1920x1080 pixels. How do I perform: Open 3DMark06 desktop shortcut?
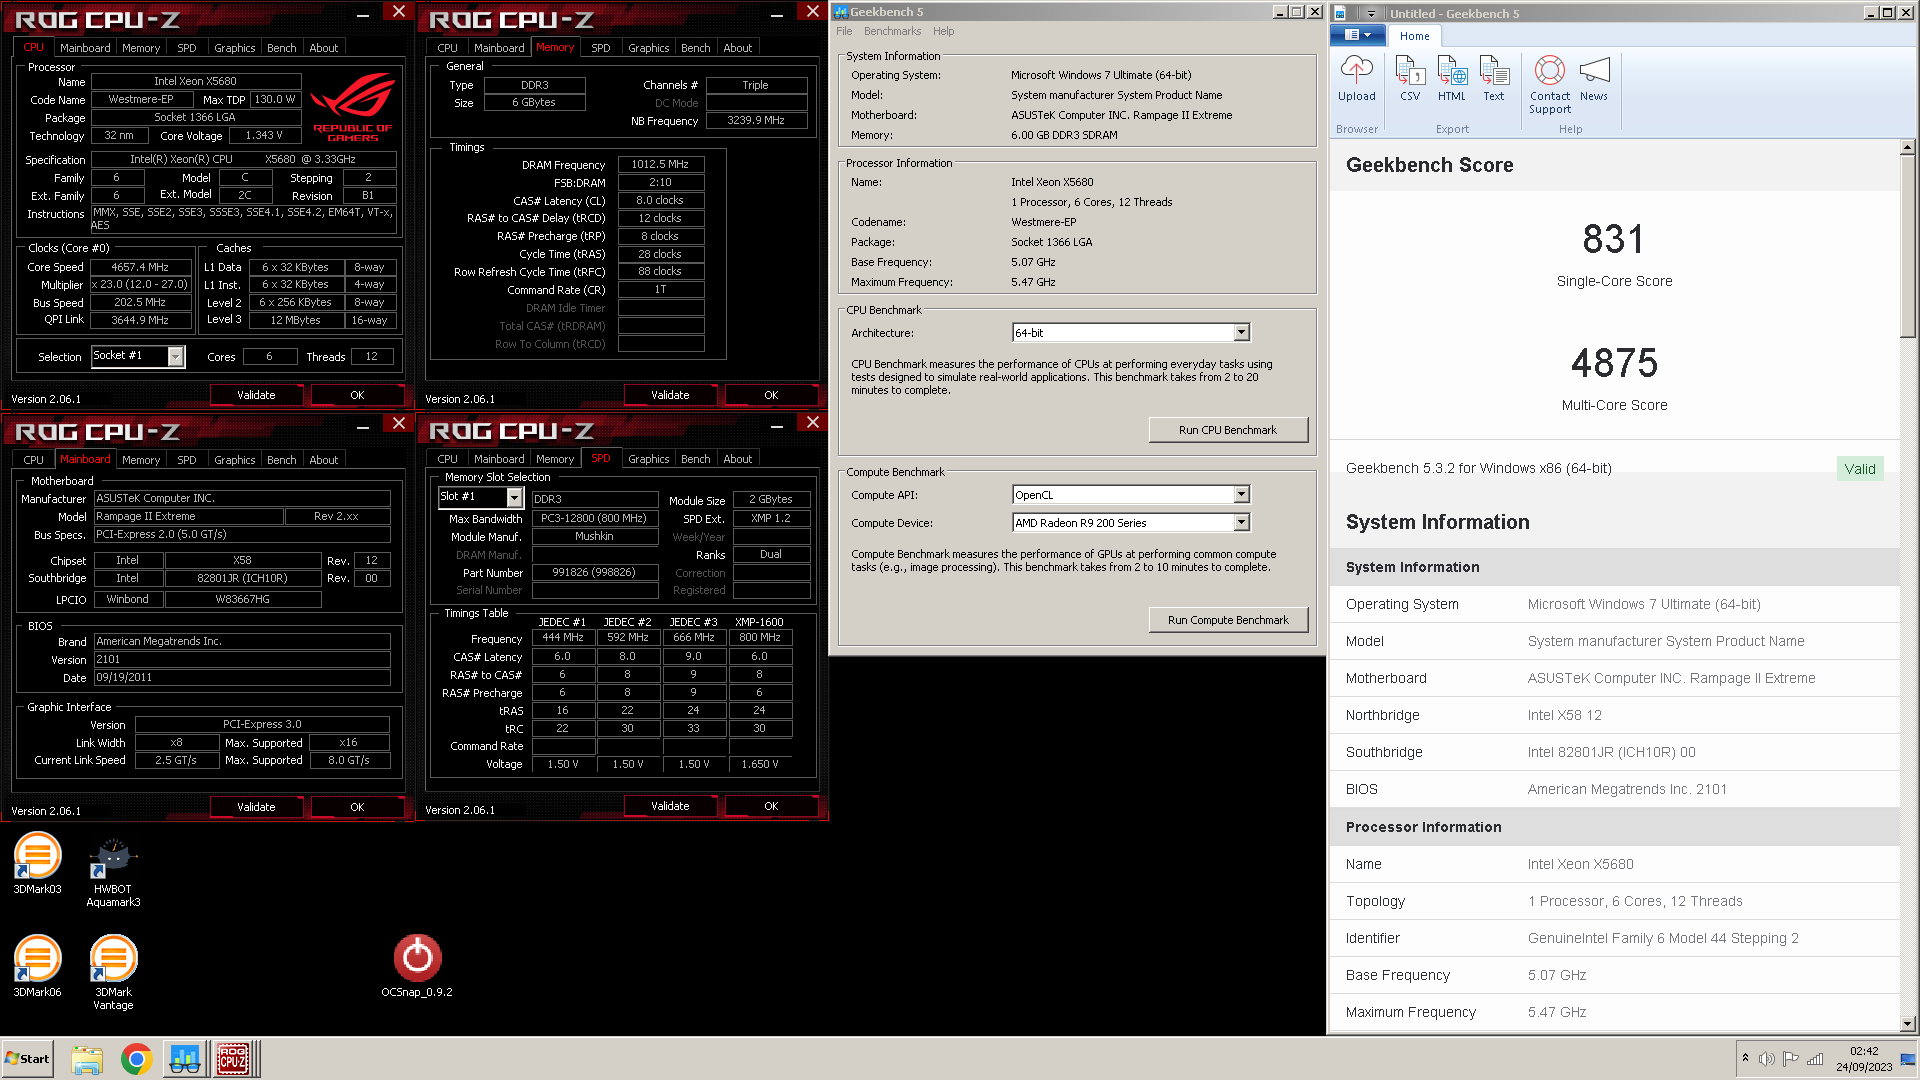[x=37, y=965]
